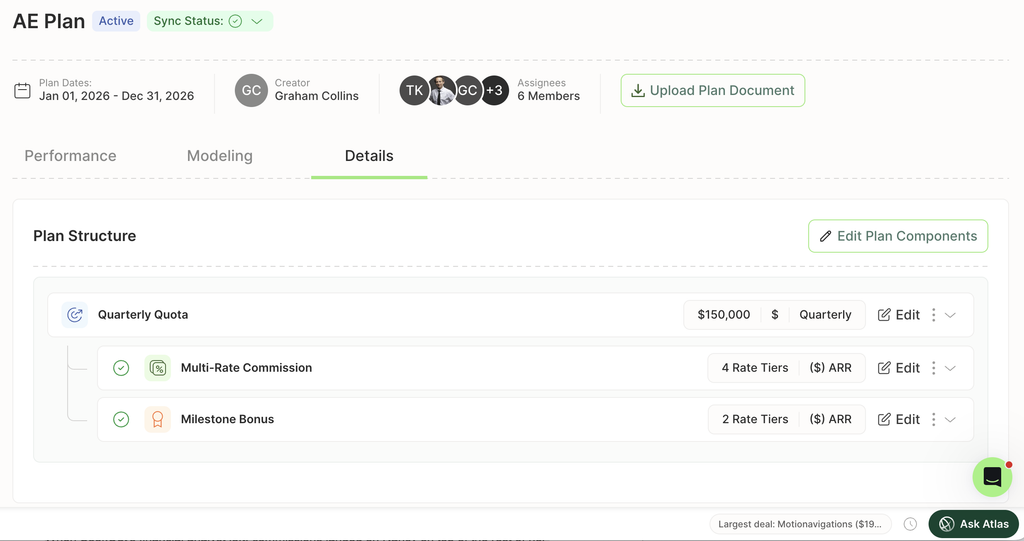Click the assignee GC avatar
Screen dimensions: 1024x541
(x=468, y=90)
